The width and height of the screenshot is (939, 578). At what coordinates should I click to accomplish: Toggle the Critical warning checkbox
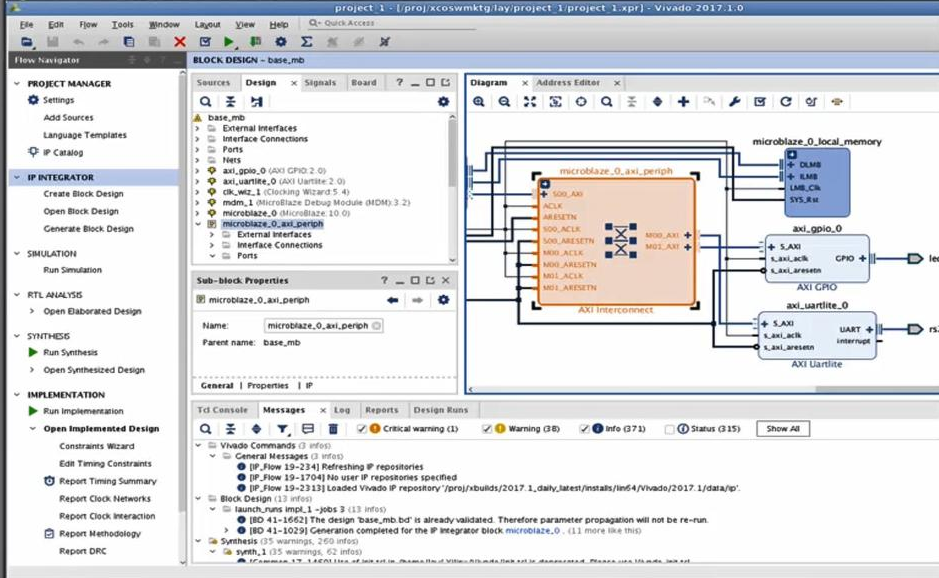point(361,429)
